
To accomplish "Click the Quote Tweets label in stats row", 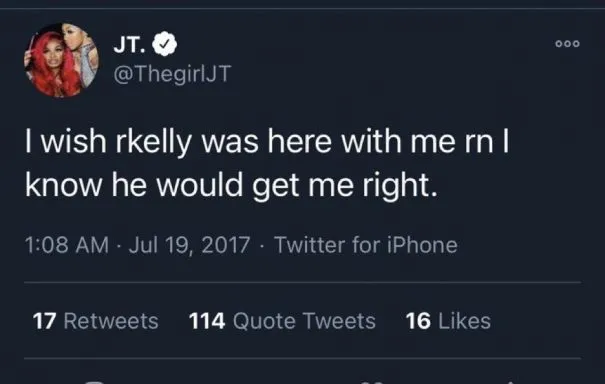I will (304, 321).
